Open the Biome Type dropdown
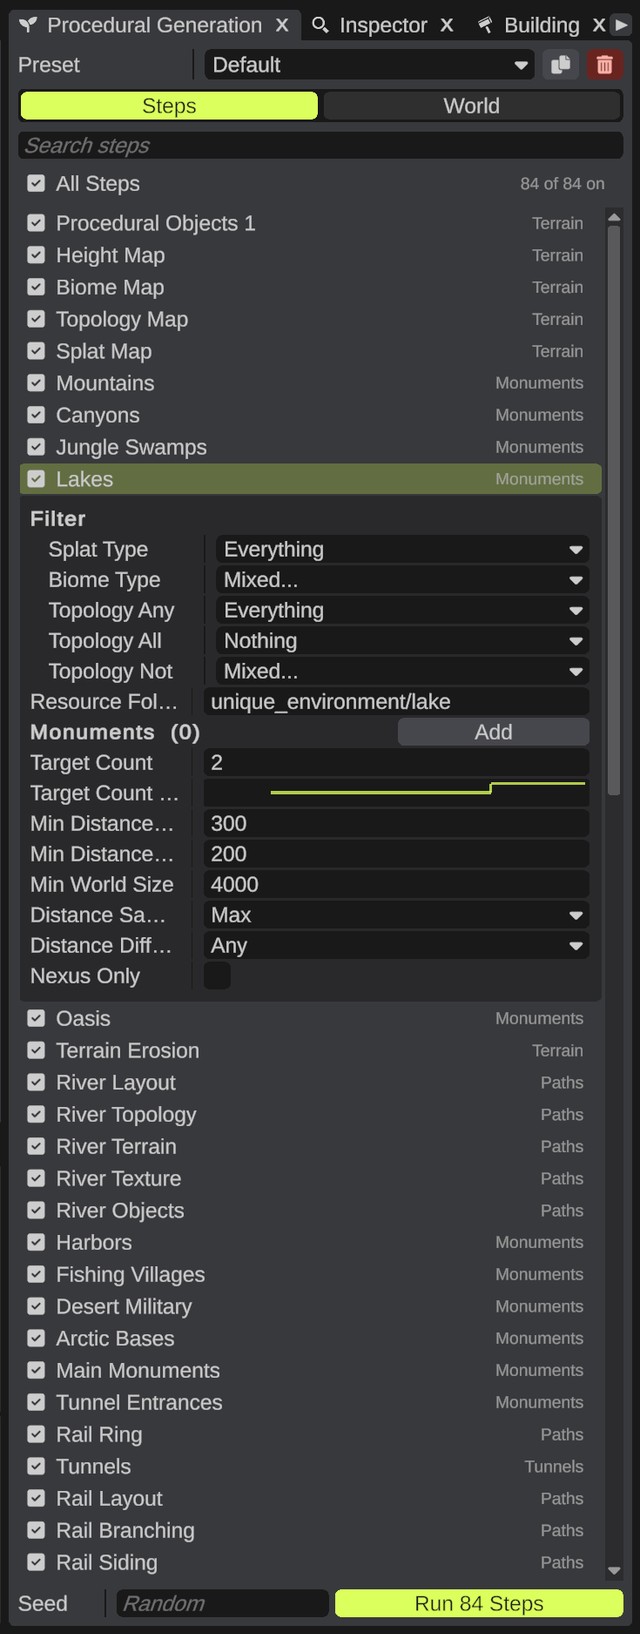This screenshot has width=640, height=1634. click(x=401, y=580)
